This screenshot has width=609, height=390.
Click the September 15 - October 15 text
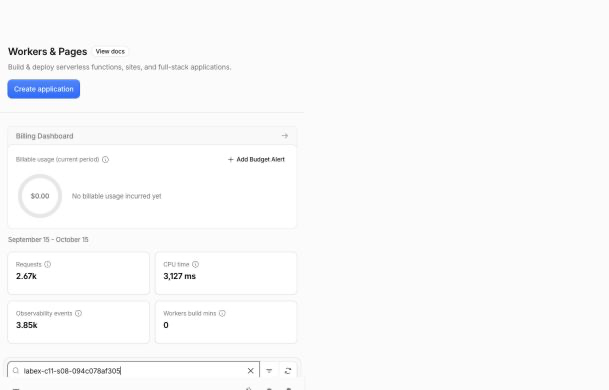pos(48,240)
